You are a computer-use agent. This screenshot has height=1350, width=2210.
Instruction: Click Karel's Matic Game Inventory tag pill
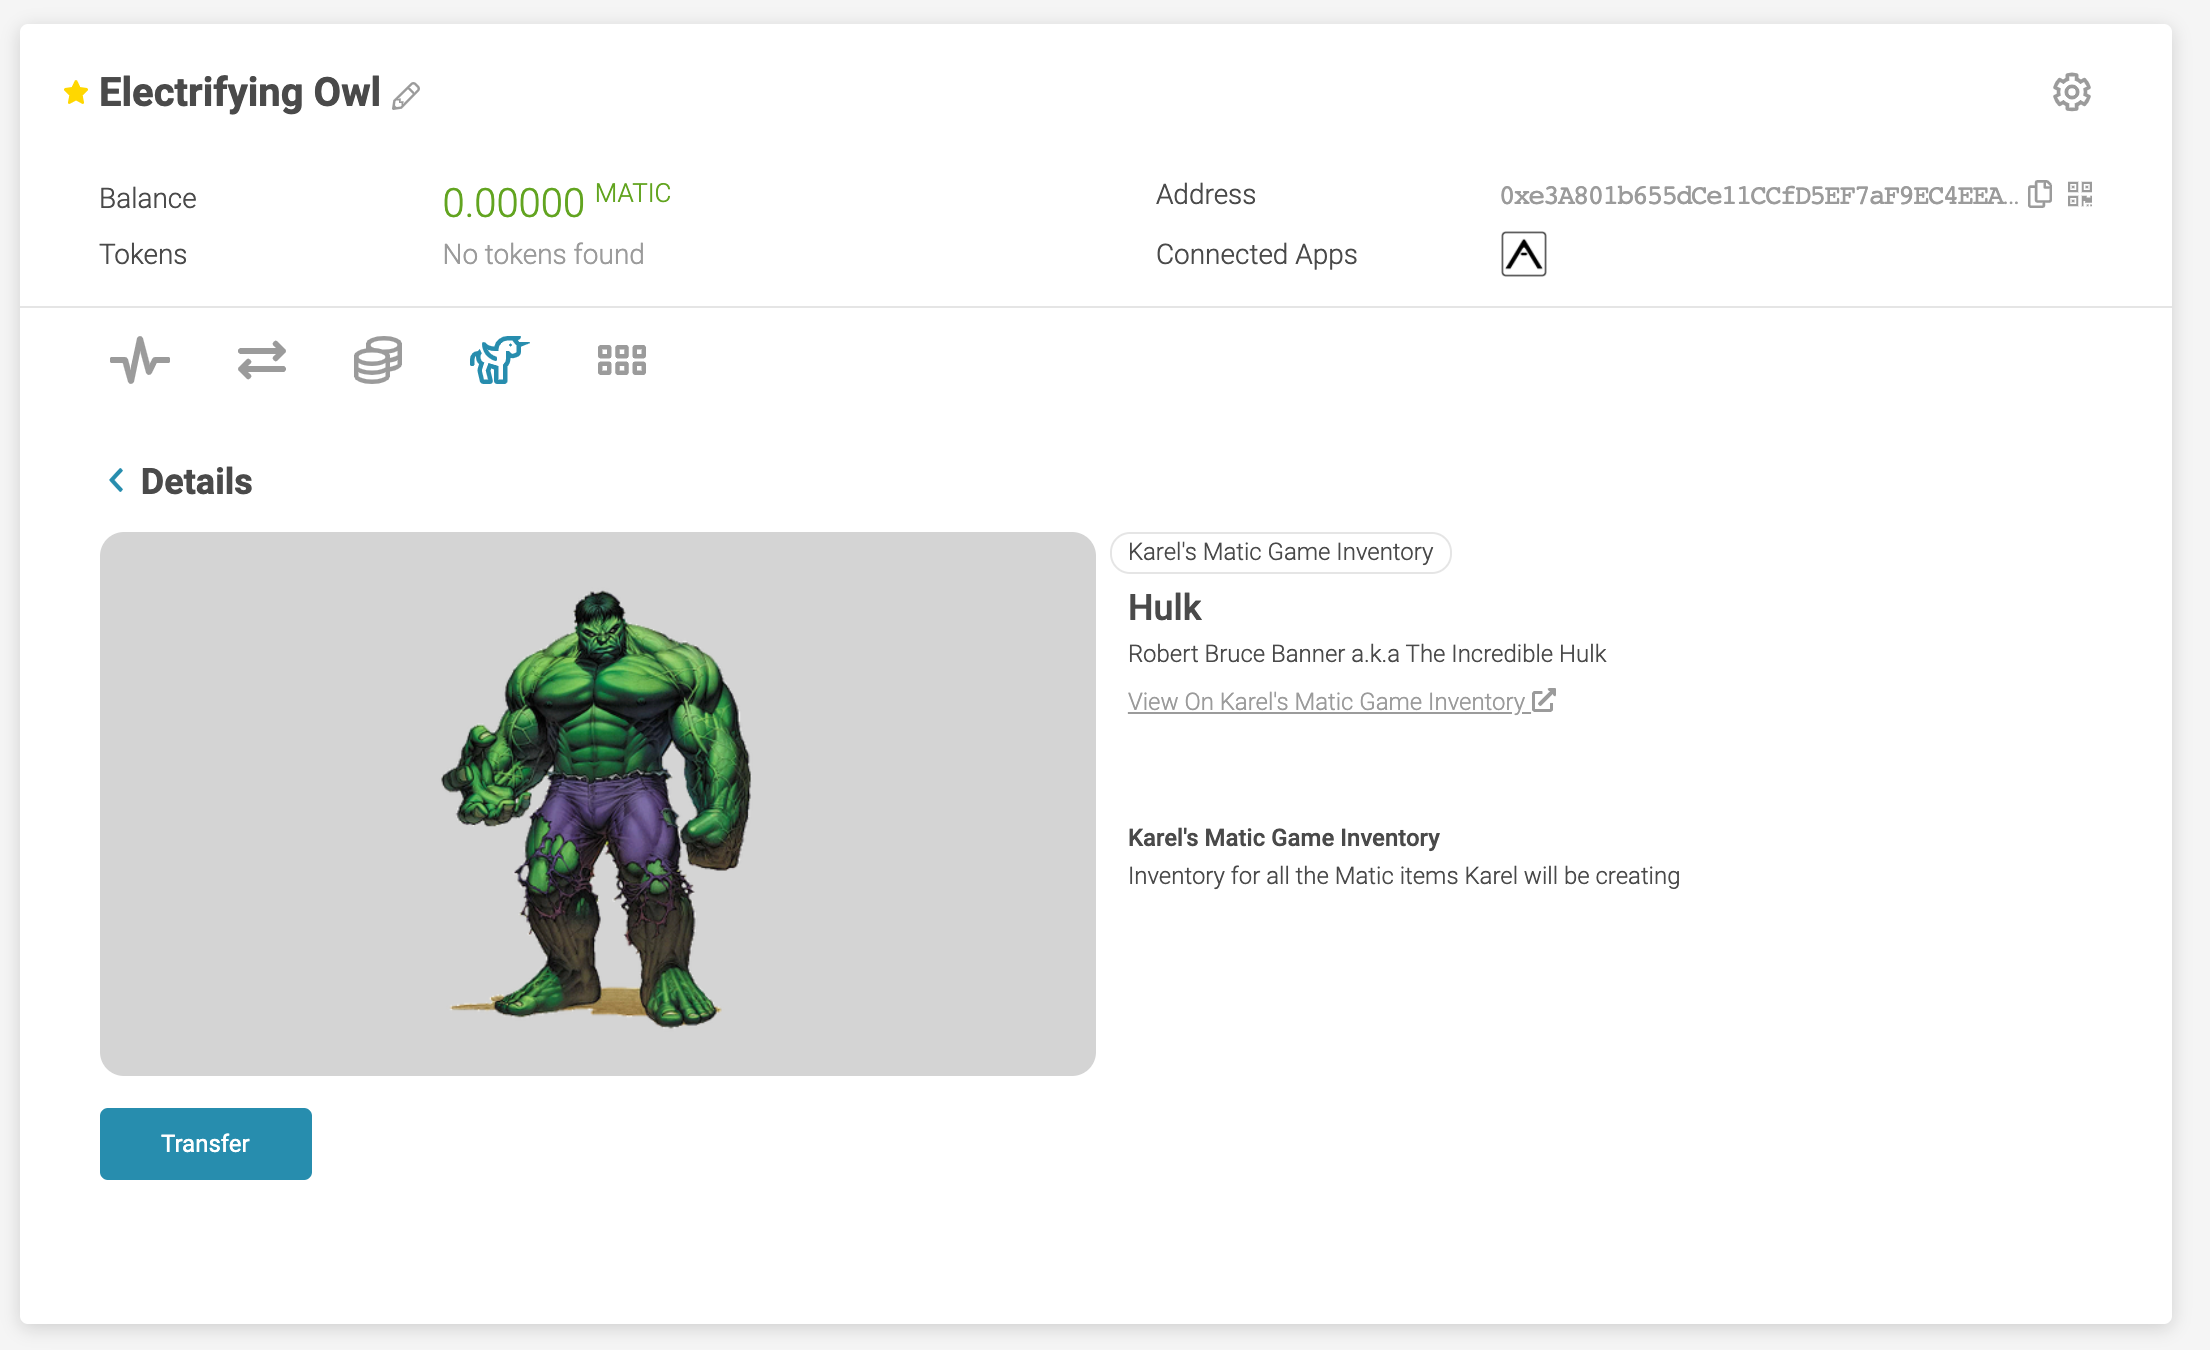(1280, 553)
